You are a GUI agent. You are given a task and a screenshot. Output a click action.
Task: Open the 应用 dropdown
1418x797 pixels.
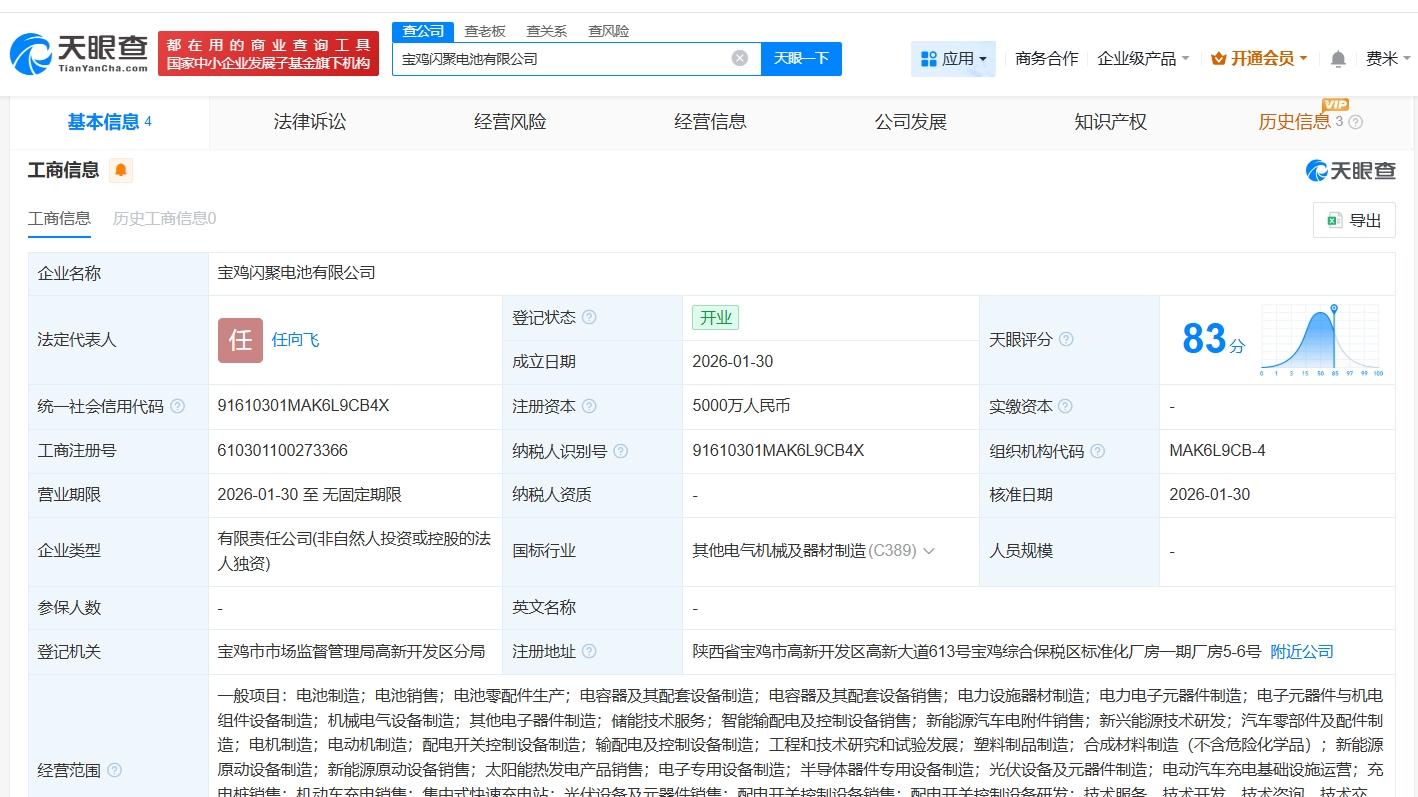click(953, 59)
